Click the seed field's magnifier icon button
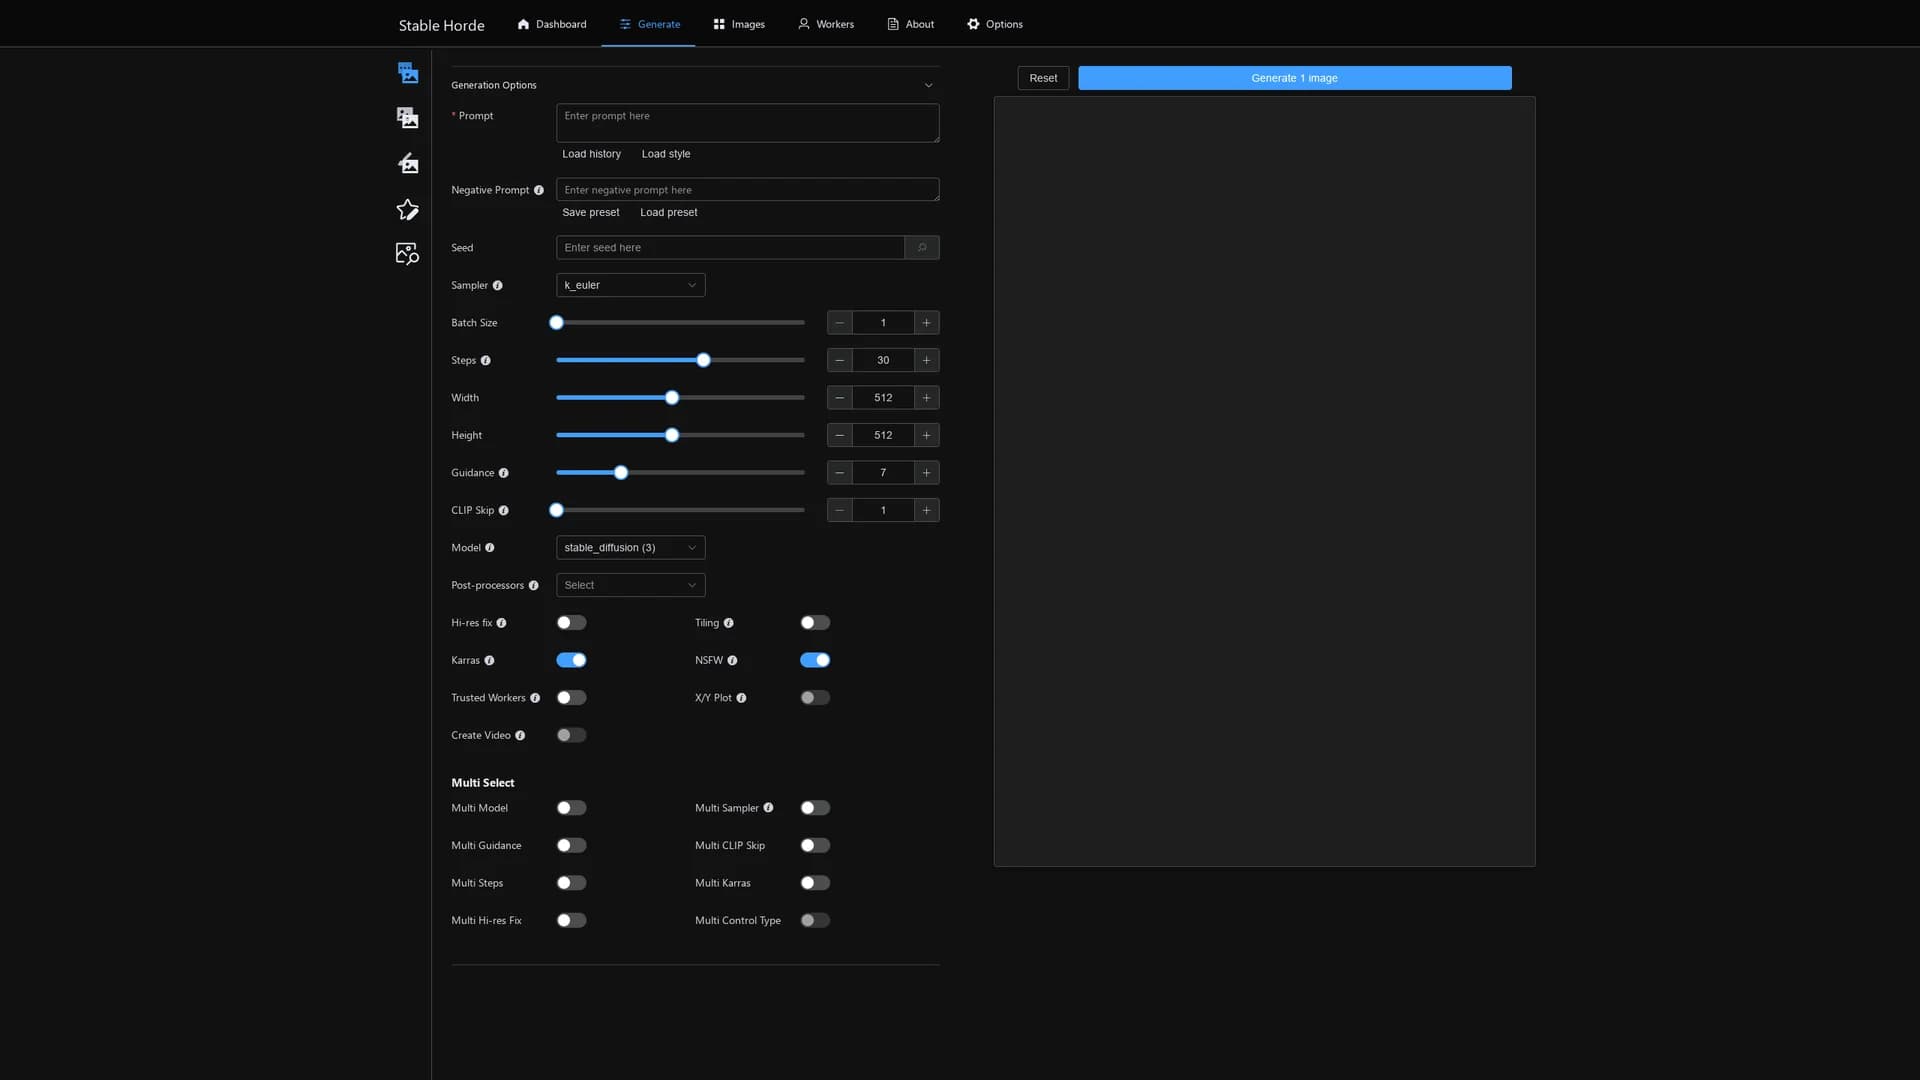Image resolution: width=1920 pixels, height=1080 pixels. click(x=922, y=248)
